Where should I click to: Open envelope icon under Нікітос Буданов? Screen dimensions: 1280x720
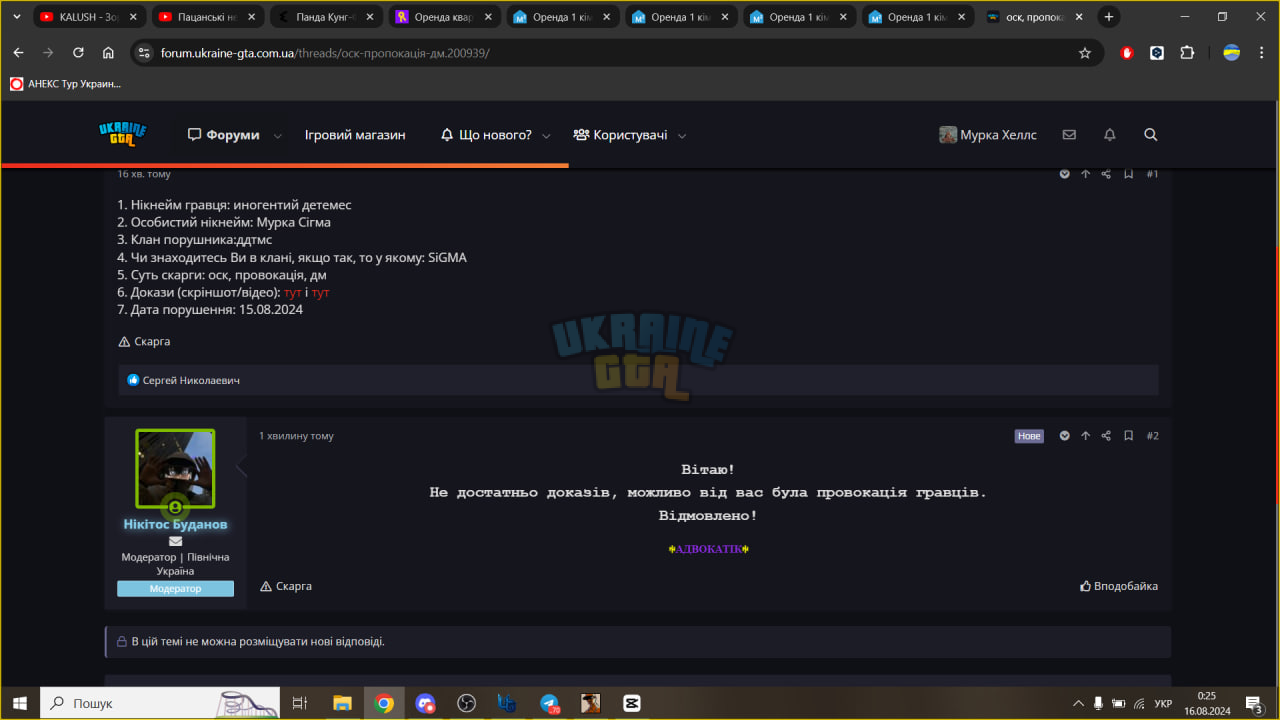pos(175,541)
